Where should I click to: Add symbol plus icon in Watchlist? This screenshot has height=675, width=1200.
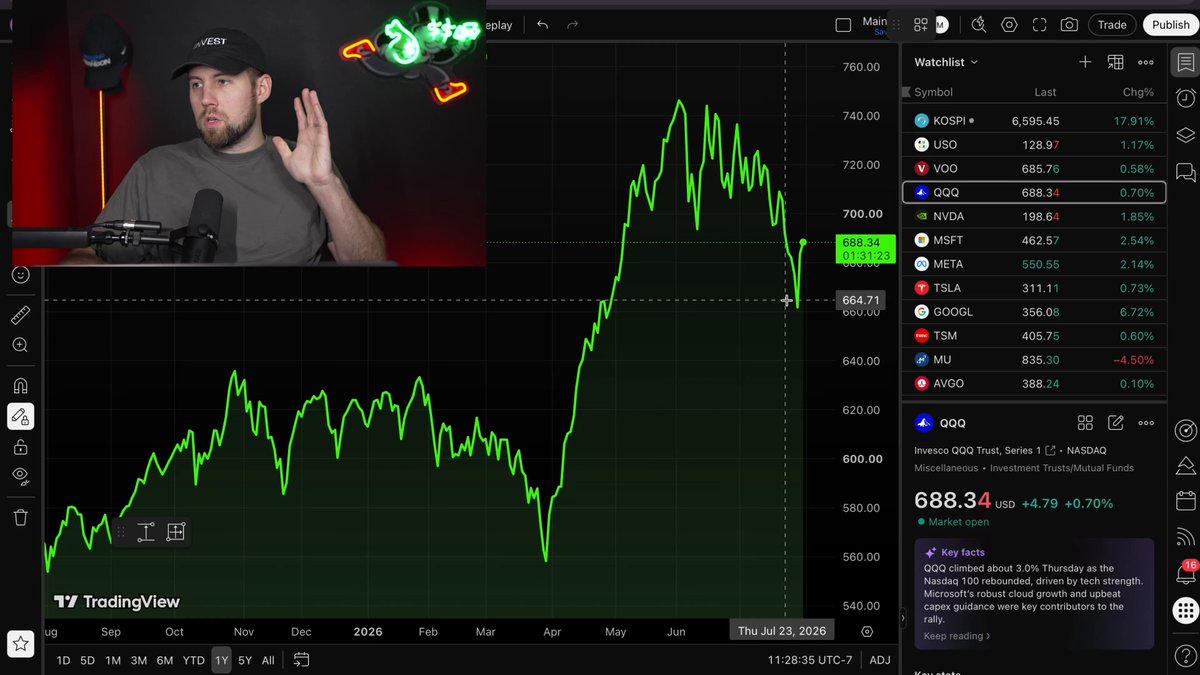point(1085,62)
